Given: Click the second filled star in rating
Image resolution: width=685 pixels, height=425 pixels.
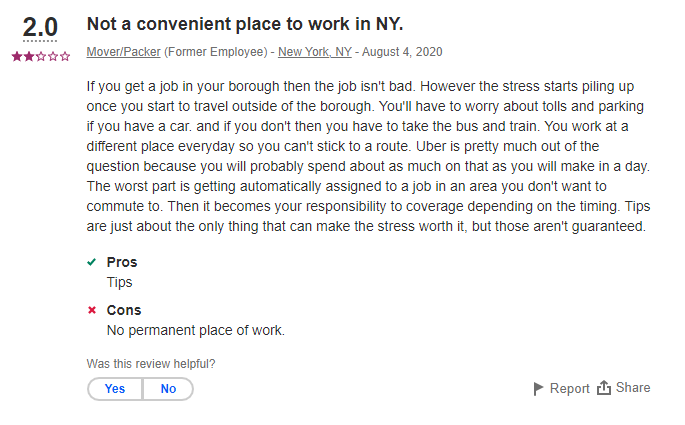Looking at the screenshot, I should [29, 56].
